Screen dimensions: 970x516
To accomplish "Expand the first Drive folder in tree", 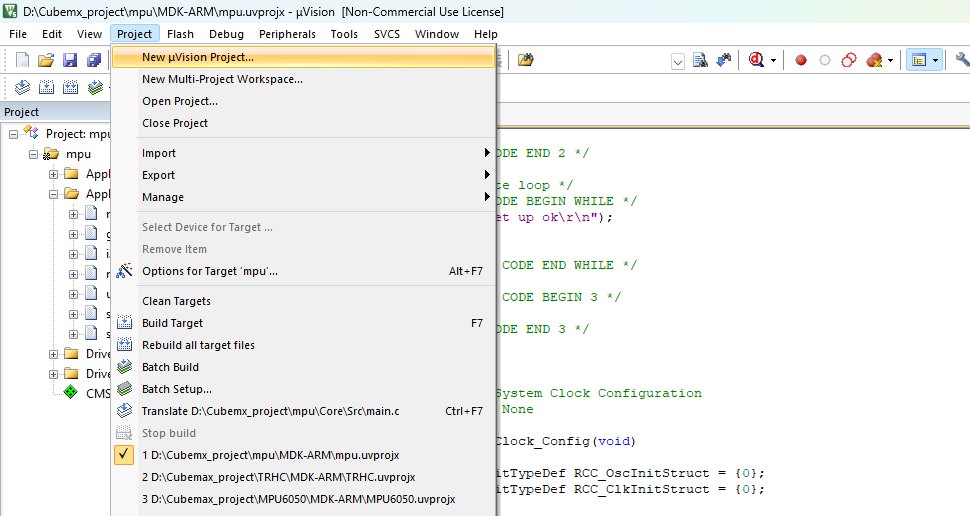I will coord(53,355).
